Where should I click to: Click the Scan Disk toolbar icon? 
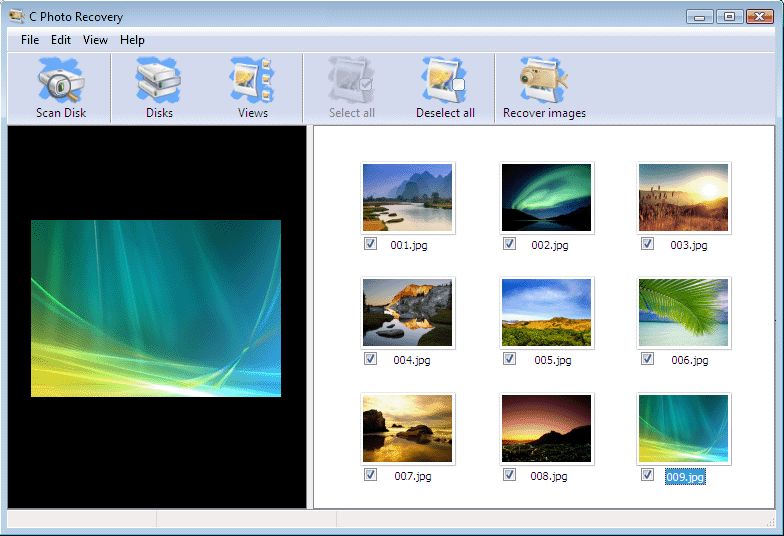[61, 80]
